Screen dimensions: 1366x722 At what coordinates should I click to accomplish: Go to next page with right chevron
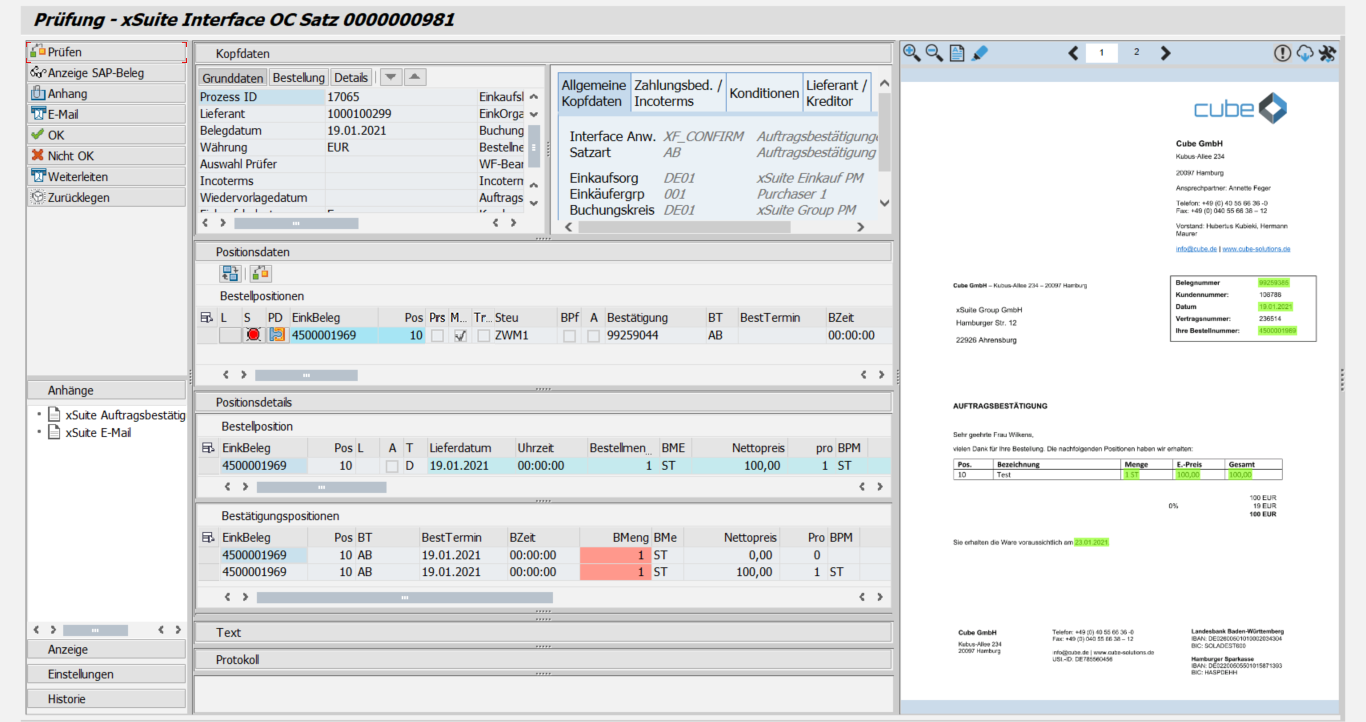(x=1166, y=52)
